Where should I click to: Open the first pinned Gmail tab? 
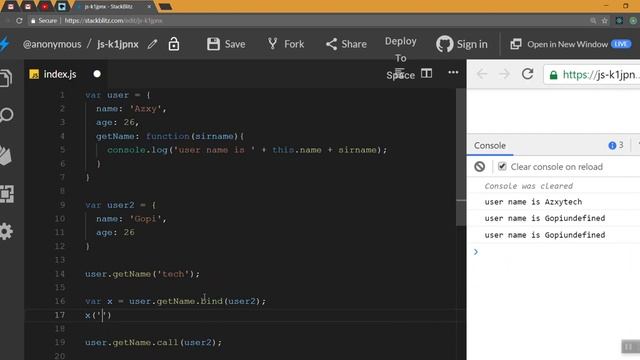point(11,7)
